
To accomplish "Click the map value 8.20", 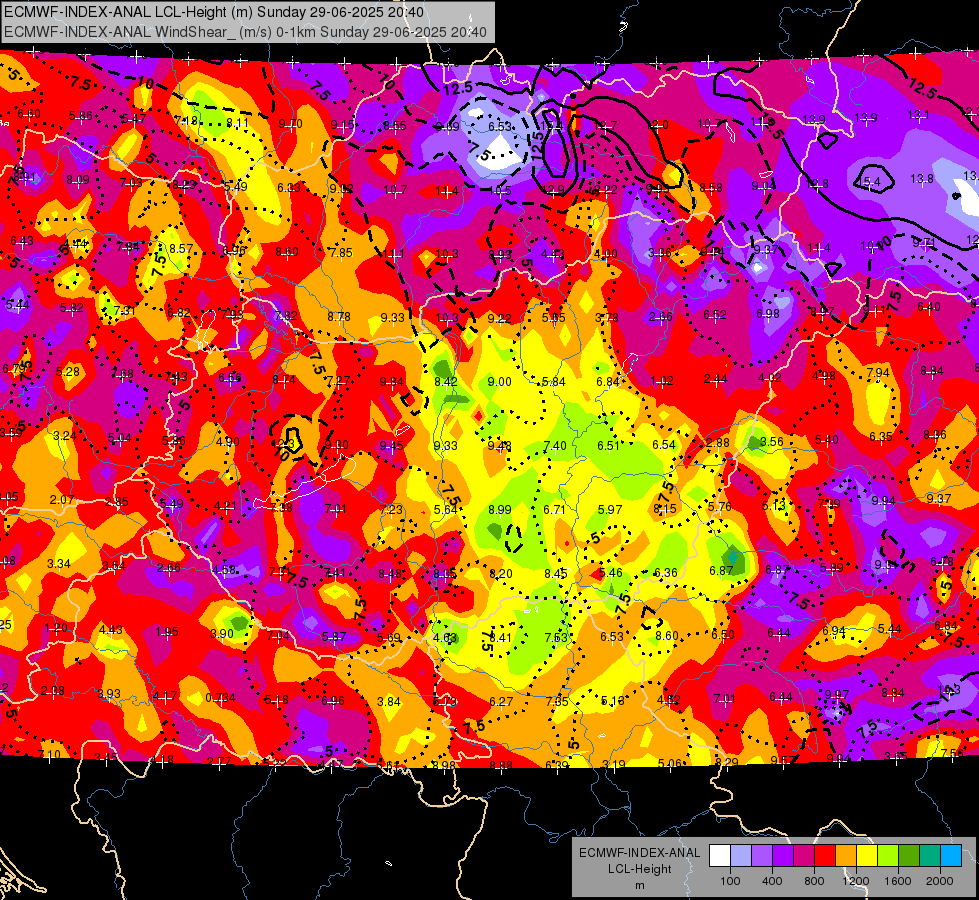I will [x=501, y=573].
